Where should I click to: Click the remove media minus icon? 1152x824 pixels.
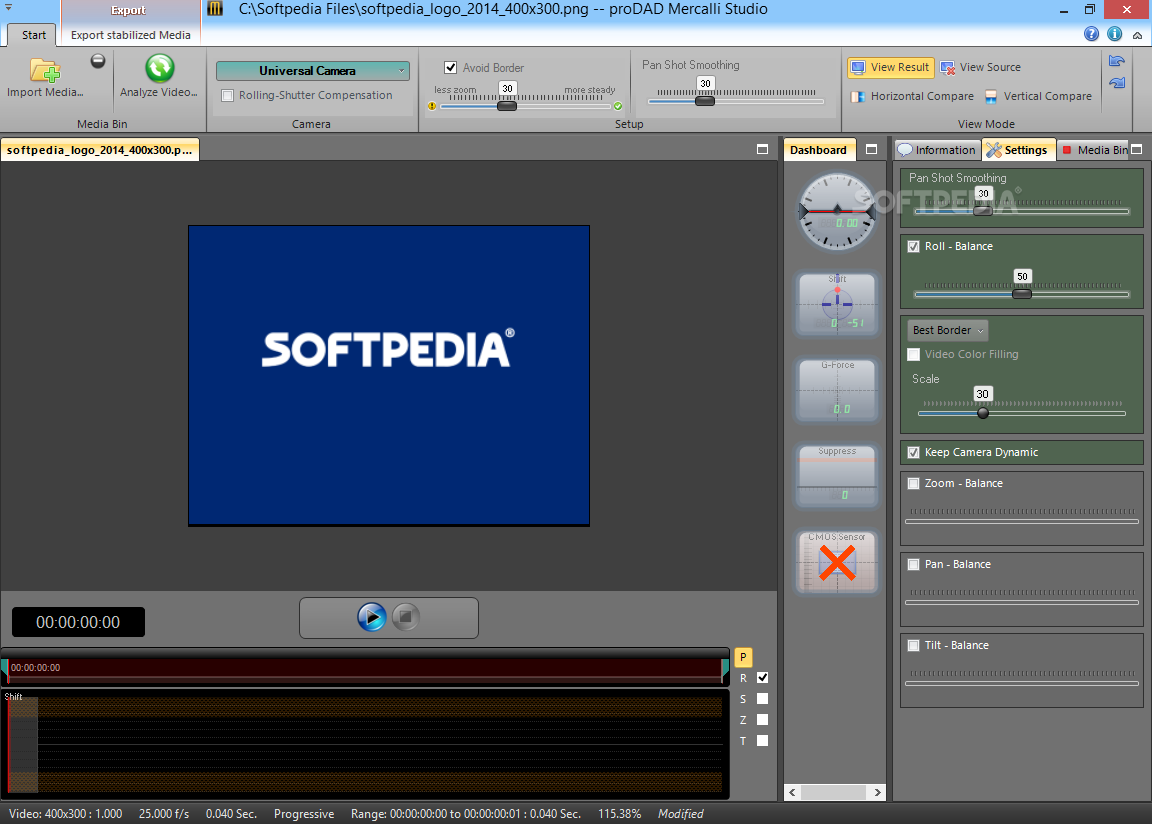[x=98, y=61]
